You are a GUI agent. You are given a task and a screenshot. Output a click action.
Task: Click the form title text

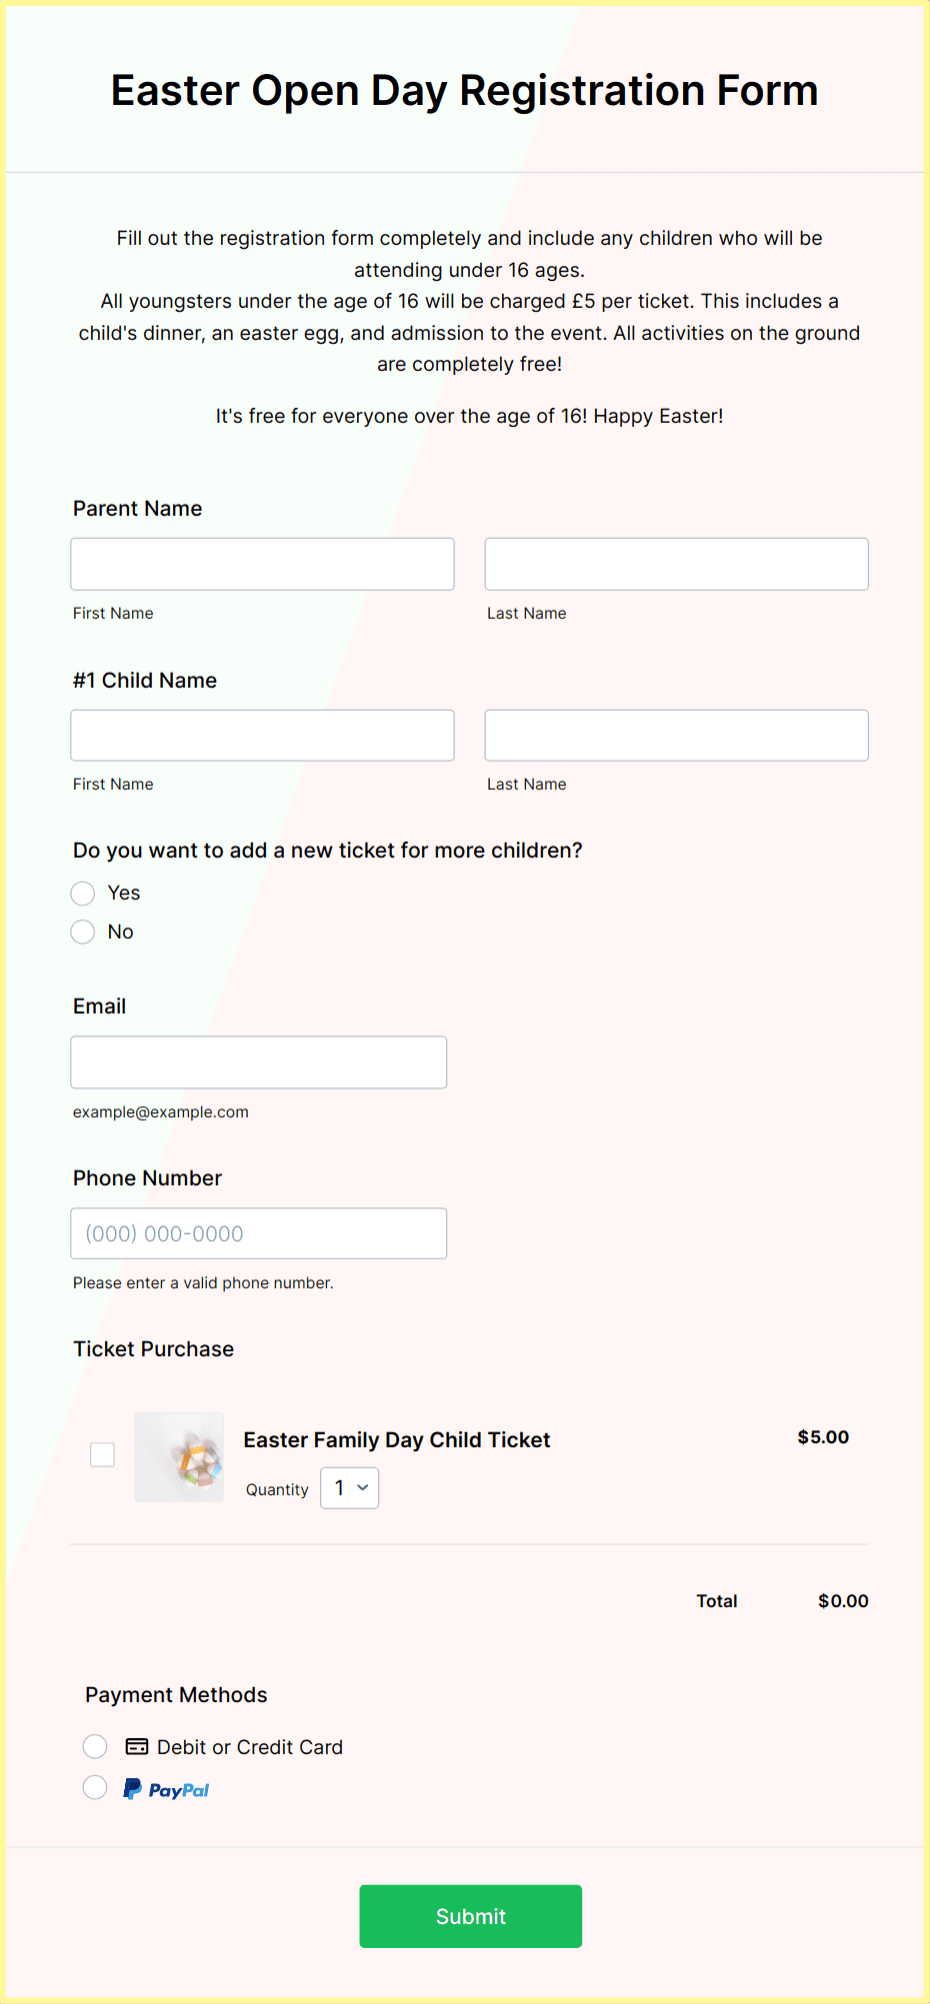(464, 90)
